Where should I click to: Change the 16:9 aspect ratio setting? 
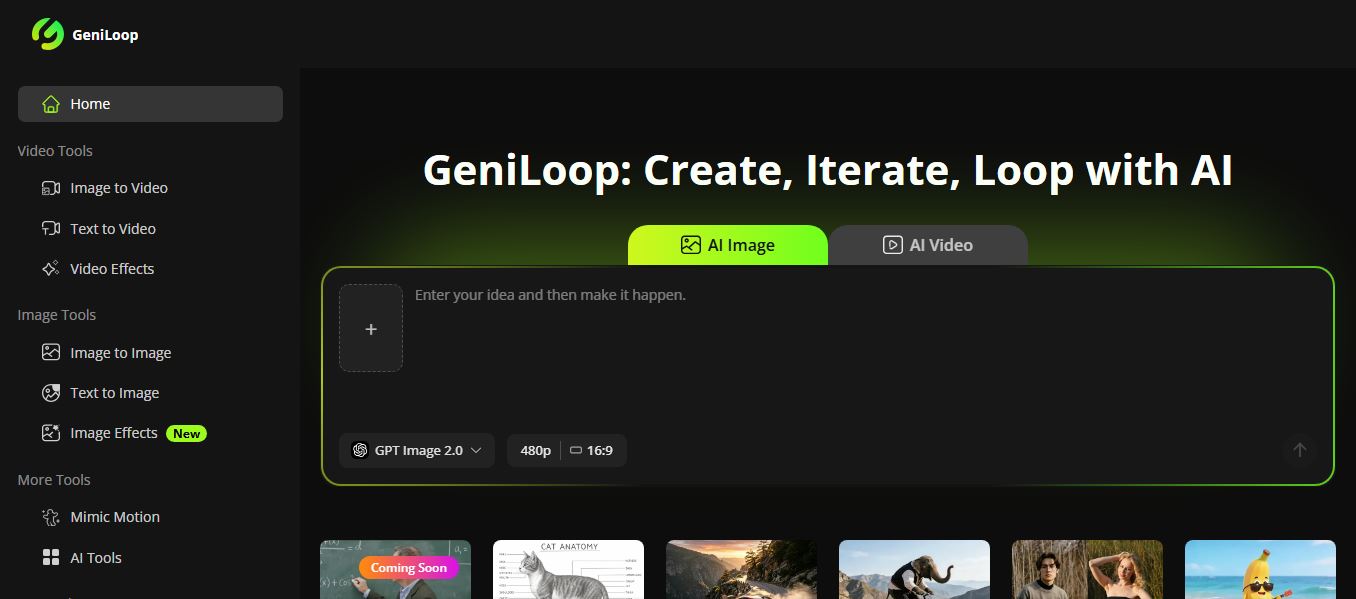592,450
